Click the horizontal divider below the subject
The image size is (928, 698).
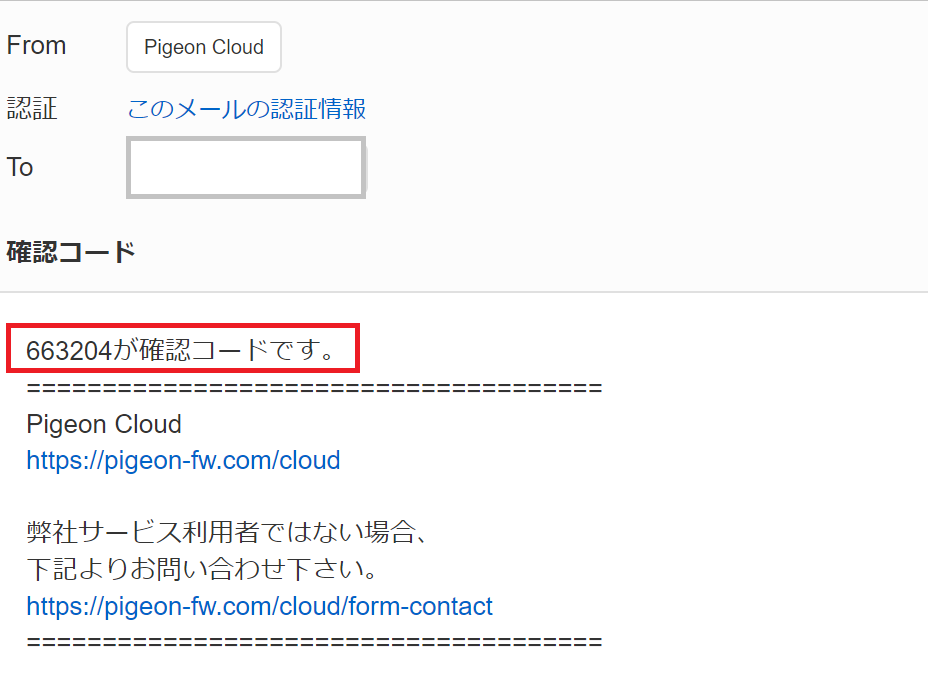(464, 292)
